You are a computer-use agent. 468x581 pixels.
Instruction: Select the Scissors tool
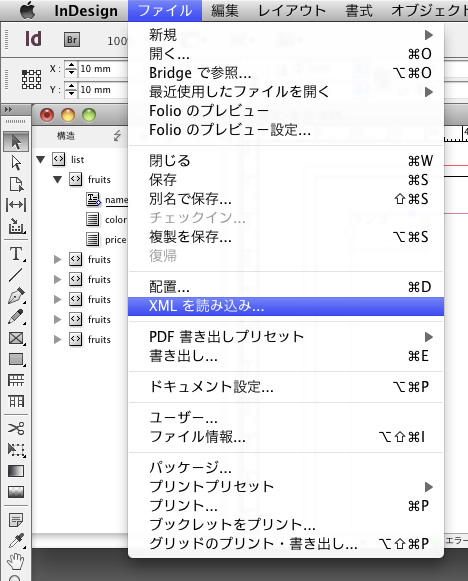point(16,428)
